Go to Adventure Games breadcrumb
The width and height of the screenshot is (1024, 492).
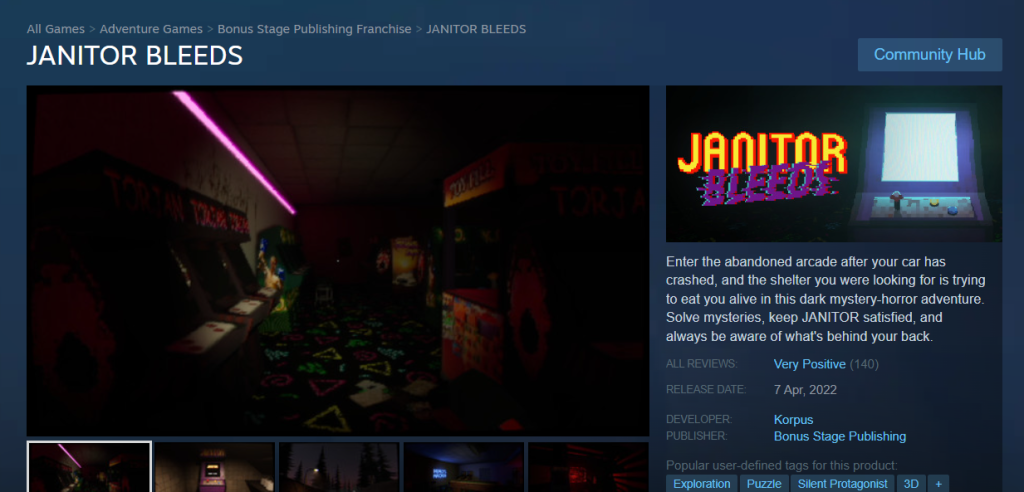coord(151,29)
